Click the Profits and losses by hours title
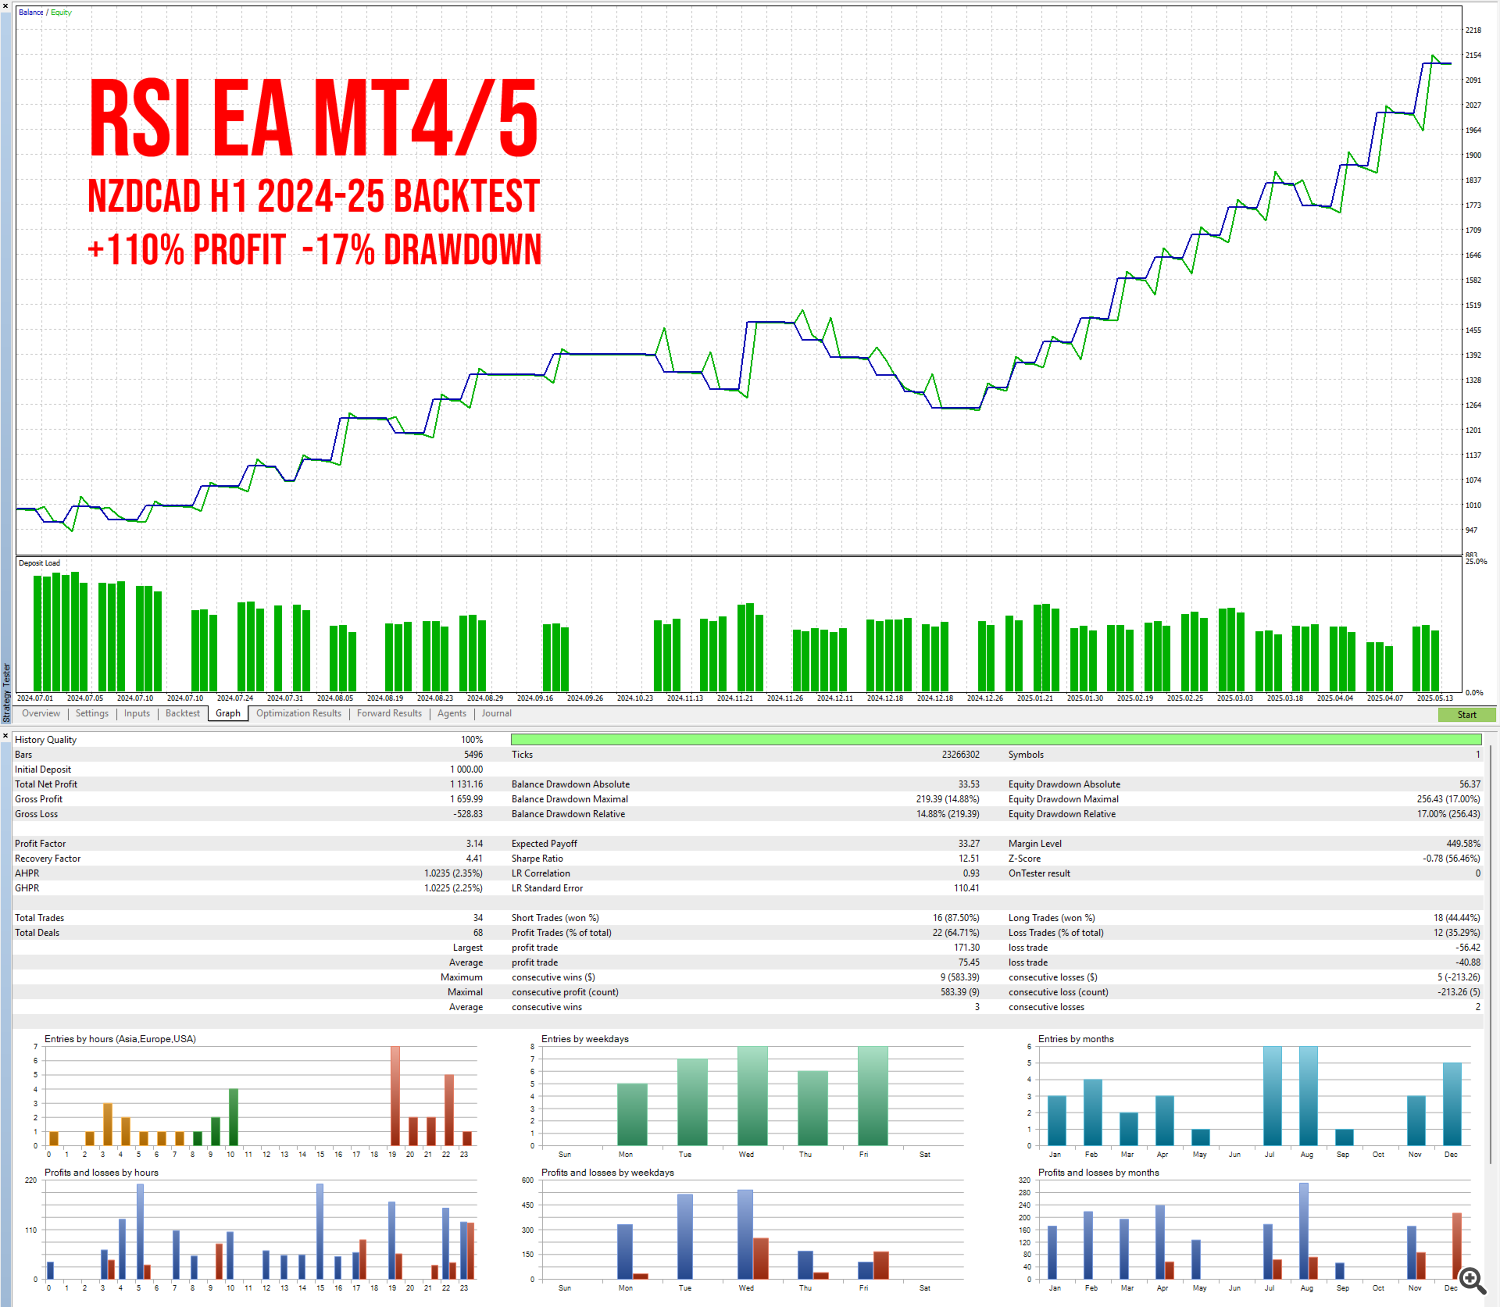 point(101,1173)
